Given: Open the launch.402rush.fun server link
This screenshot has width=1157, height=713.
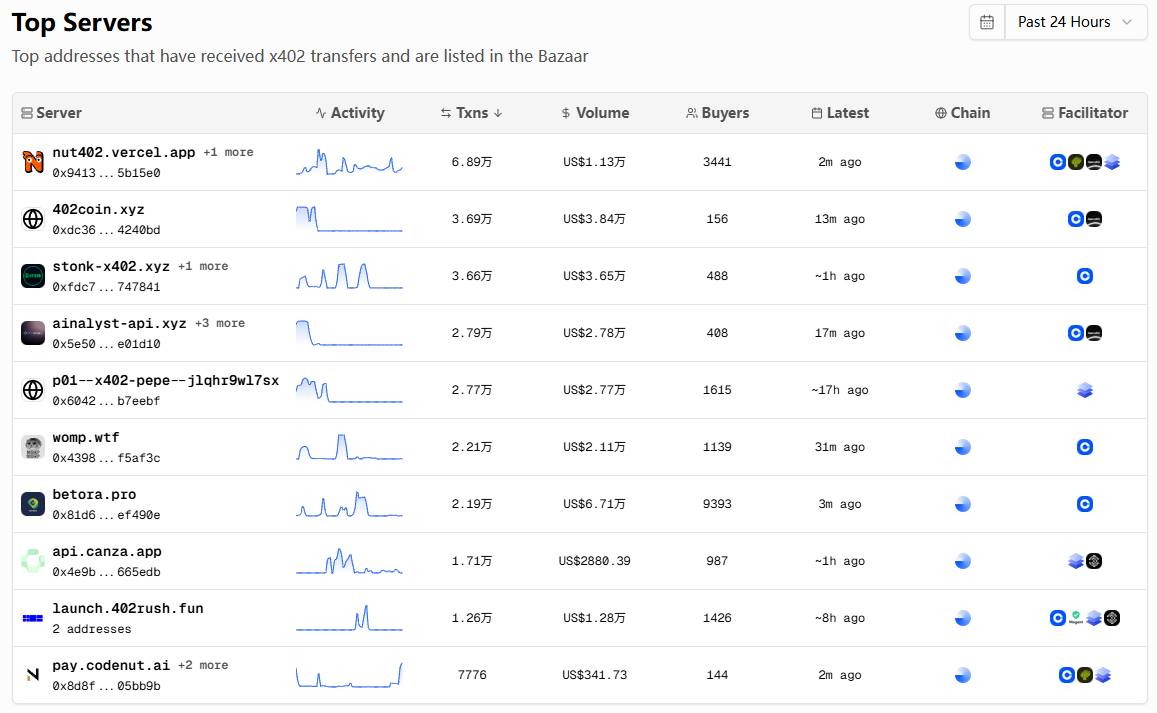Looking at the screenshot, I should click(x=127, y=608).
